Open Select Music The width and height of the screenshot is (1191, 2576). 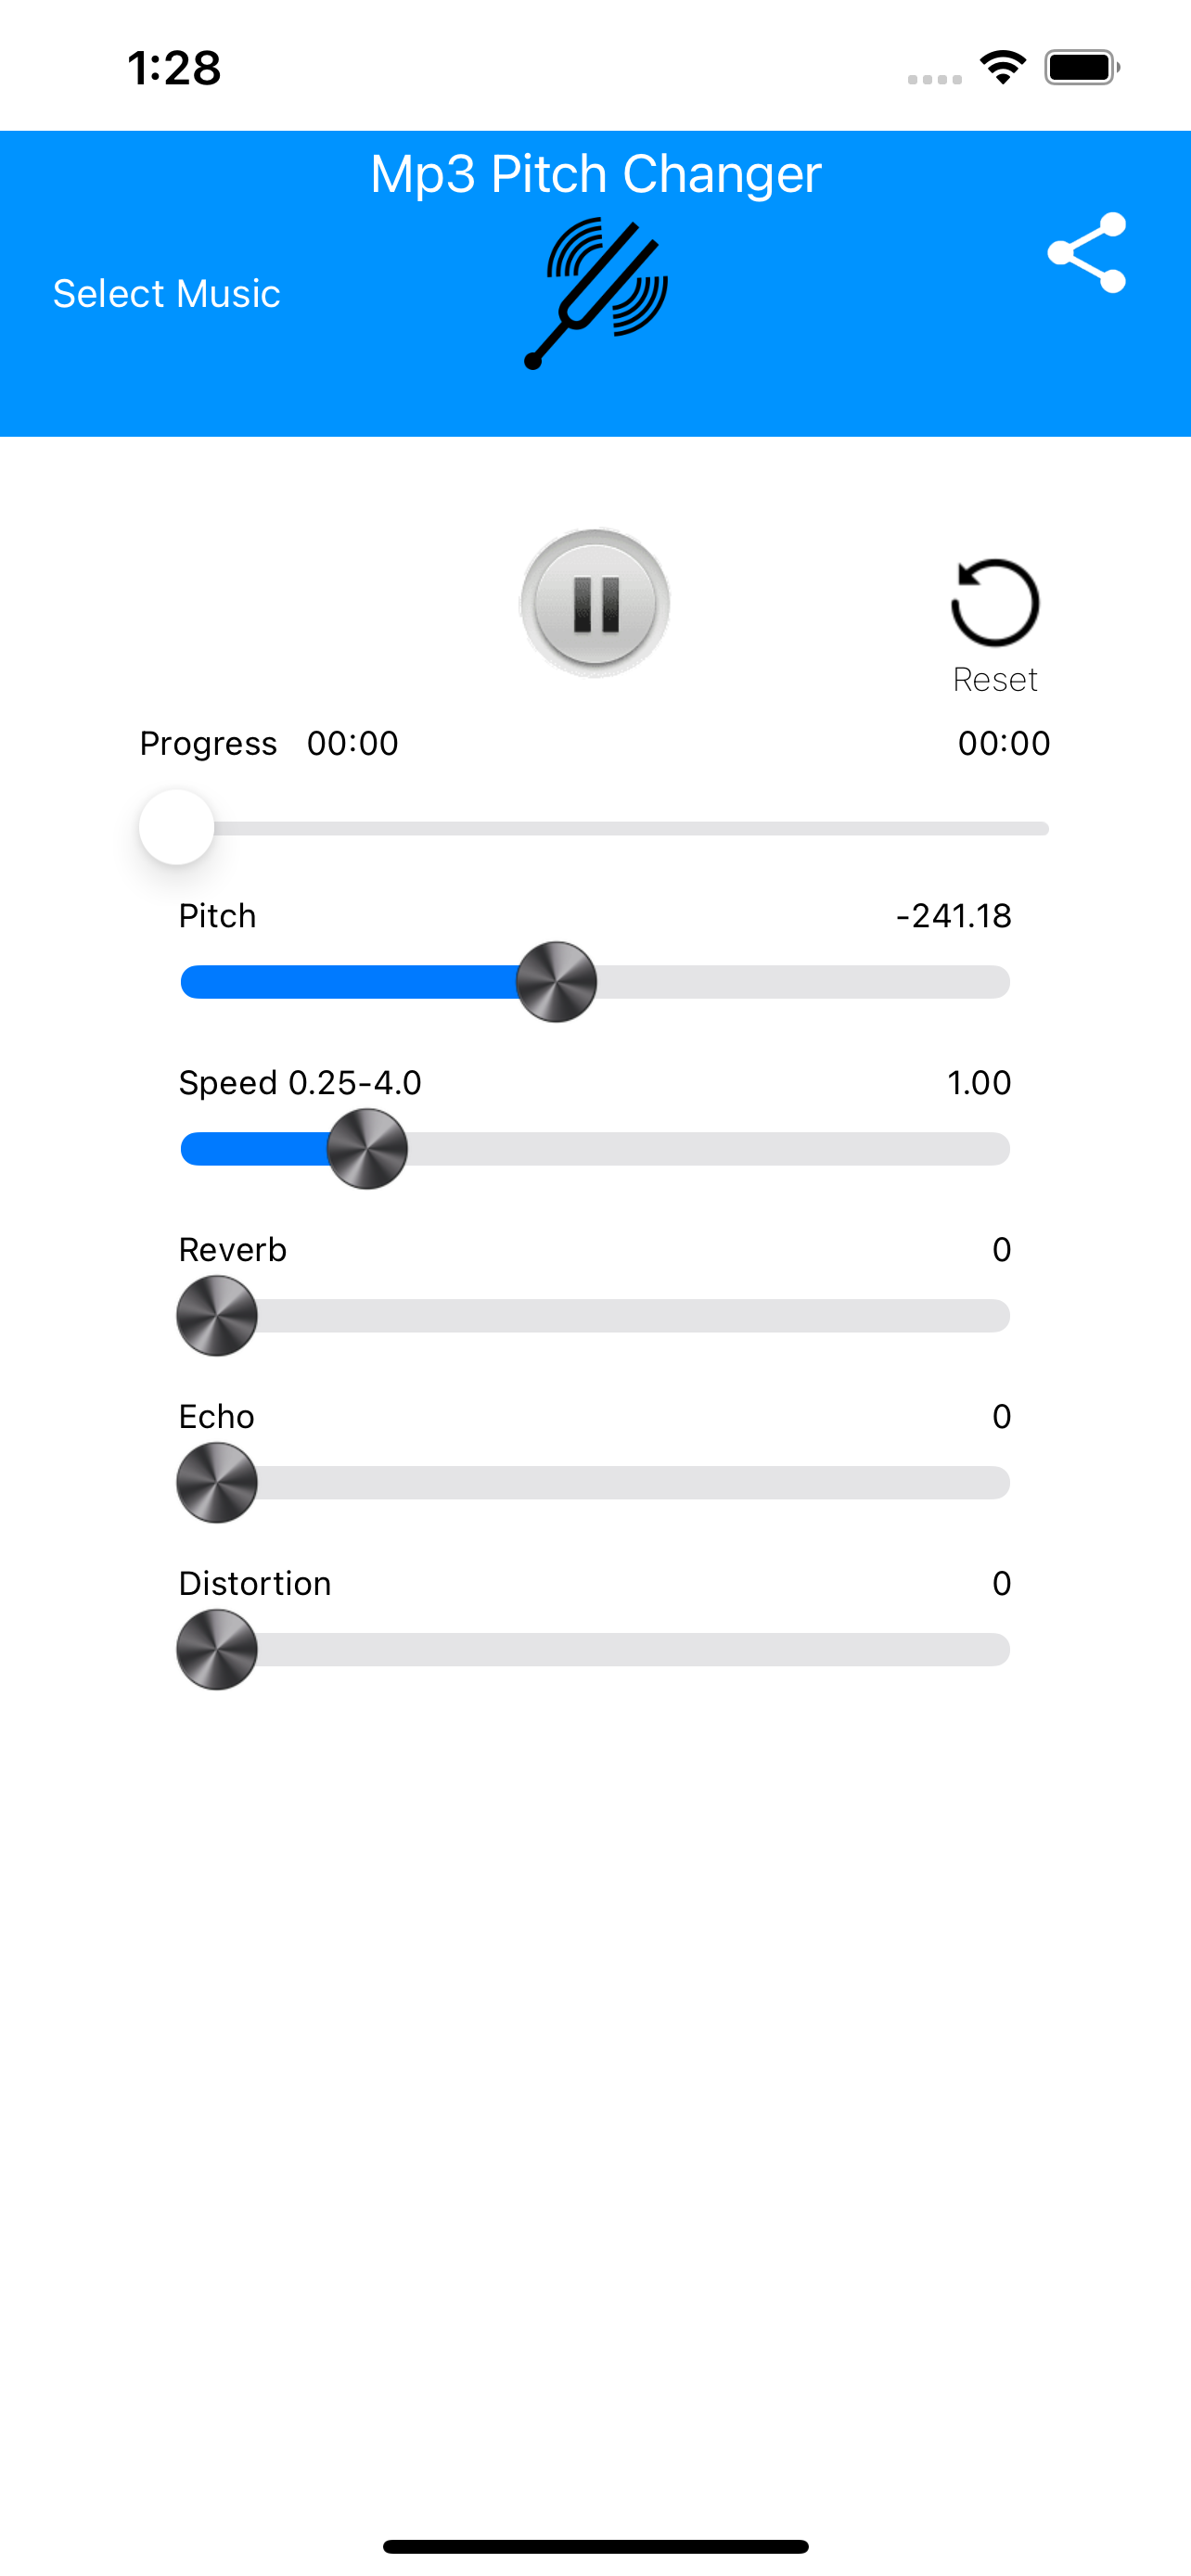pos(166,294)
